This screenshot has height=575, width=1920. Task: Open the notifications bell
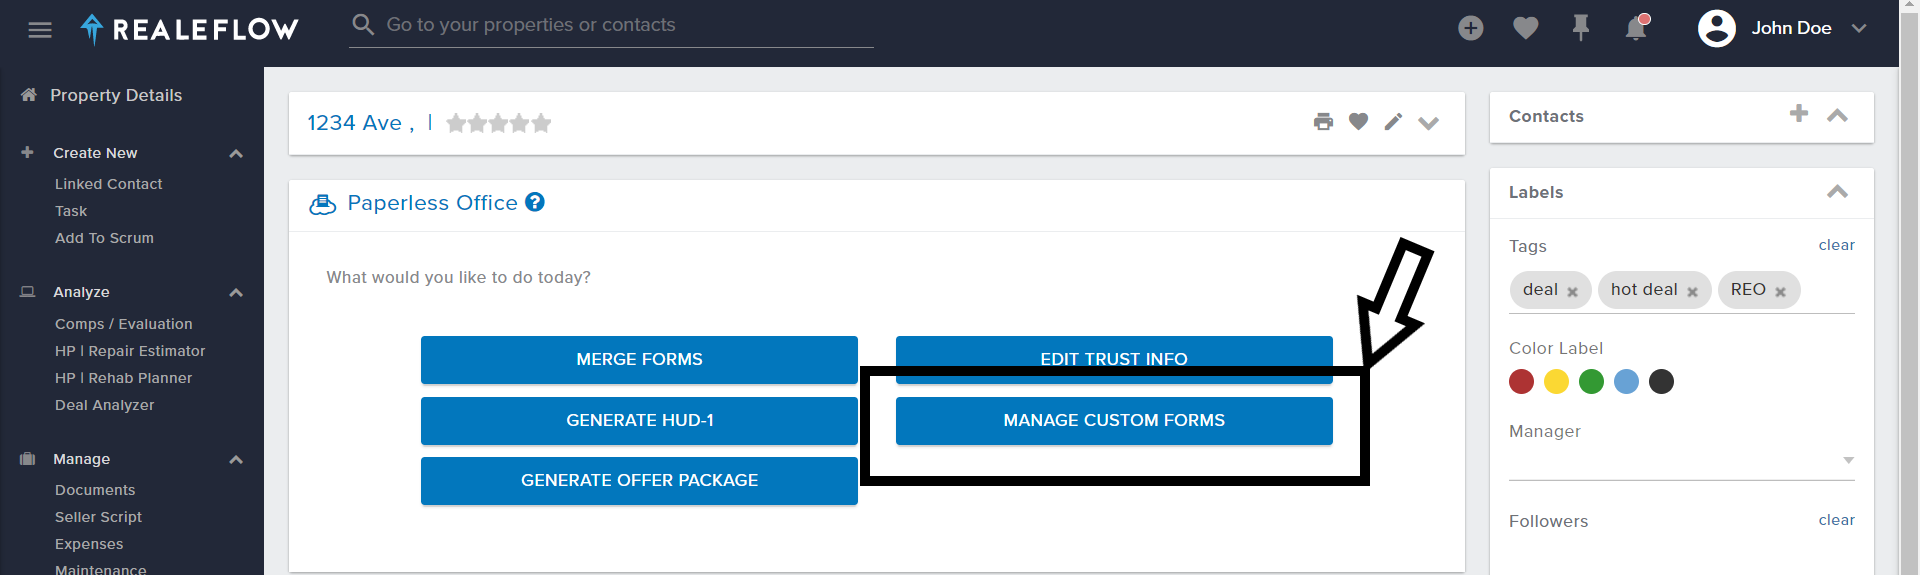pyautogui.click(x=1636, y=28)
